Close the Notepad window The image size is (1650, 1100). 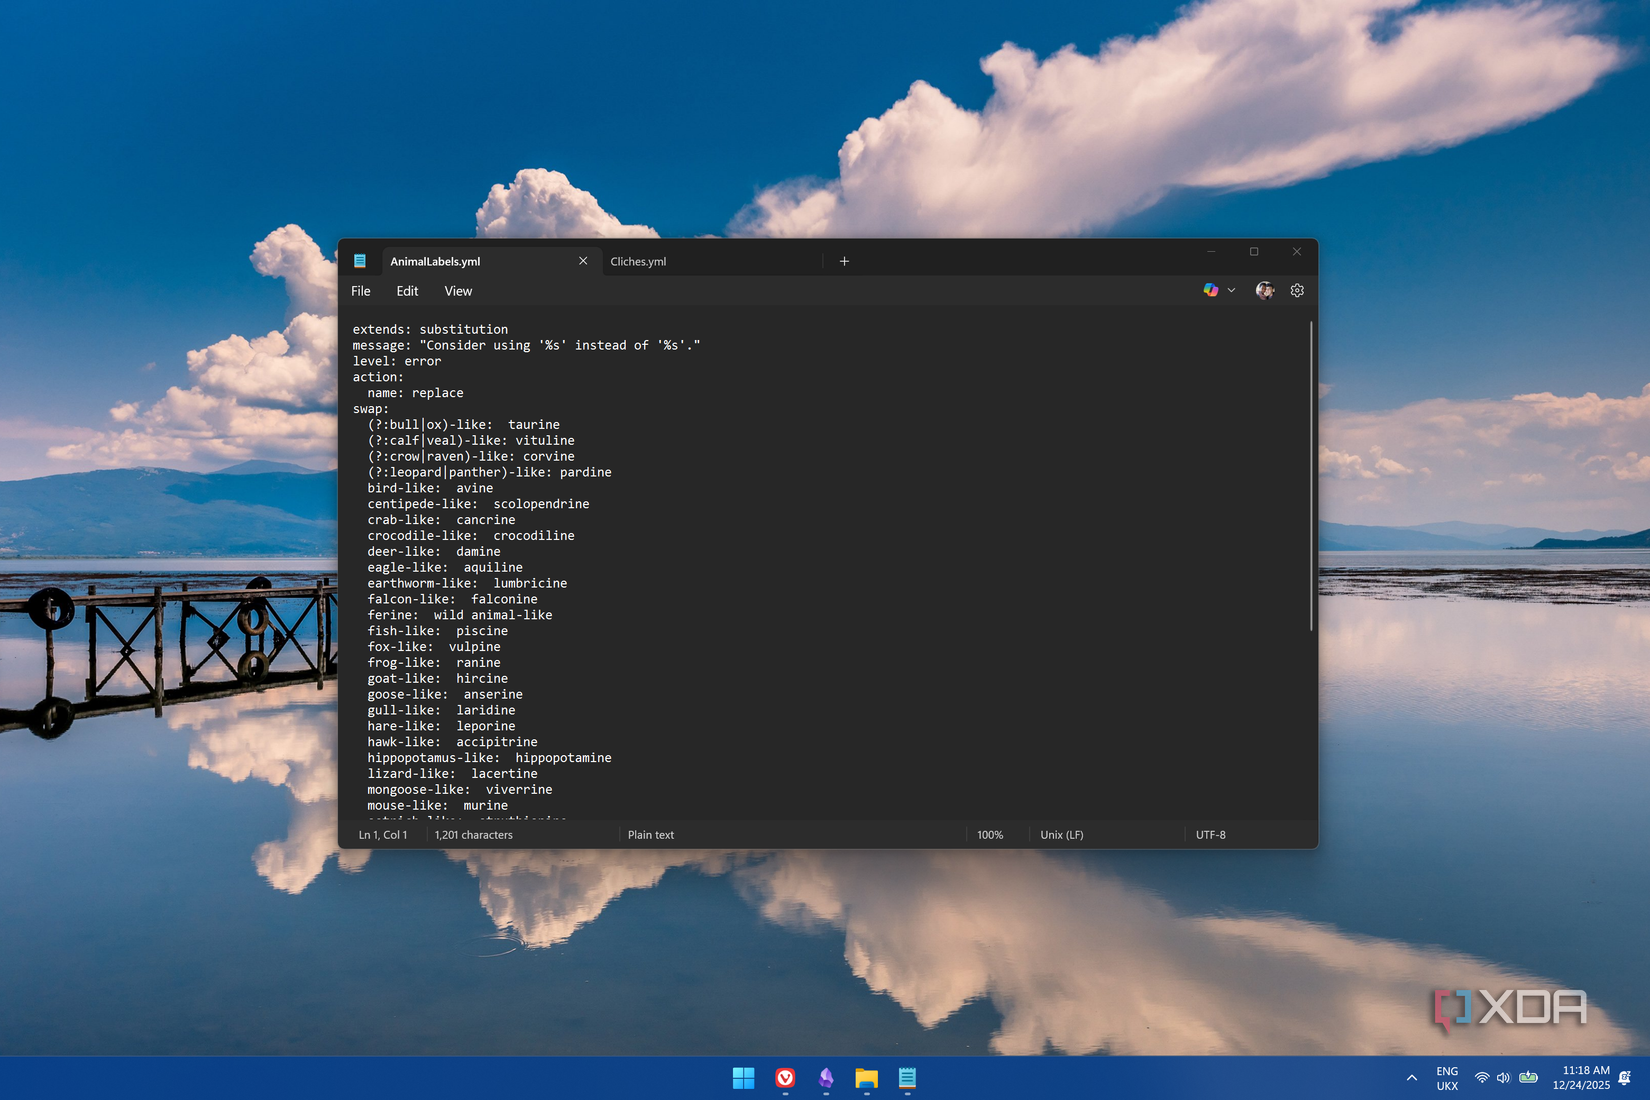(1297, 252)
